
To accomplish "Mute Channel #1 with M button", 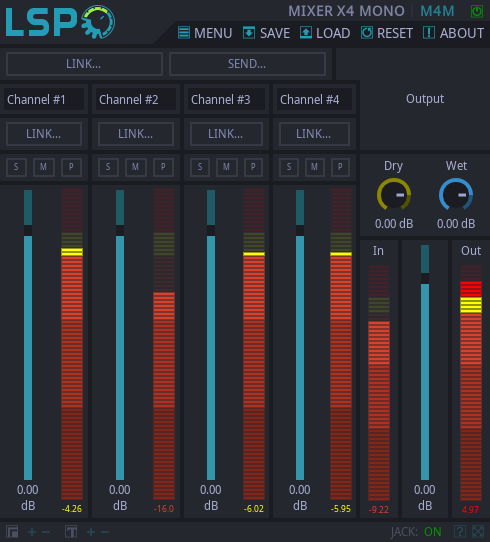I will coord(44,167).
